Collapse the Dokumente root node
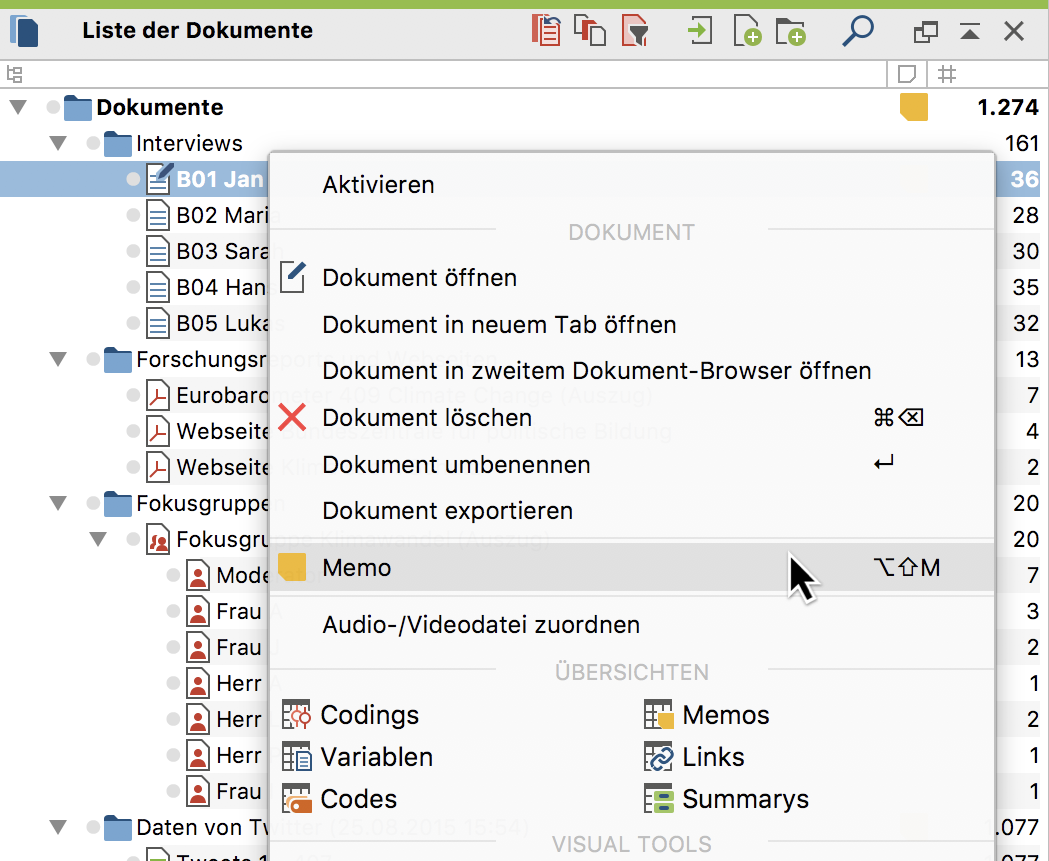The height and width of the screenshot is (861, 1049). coord(18,107)
